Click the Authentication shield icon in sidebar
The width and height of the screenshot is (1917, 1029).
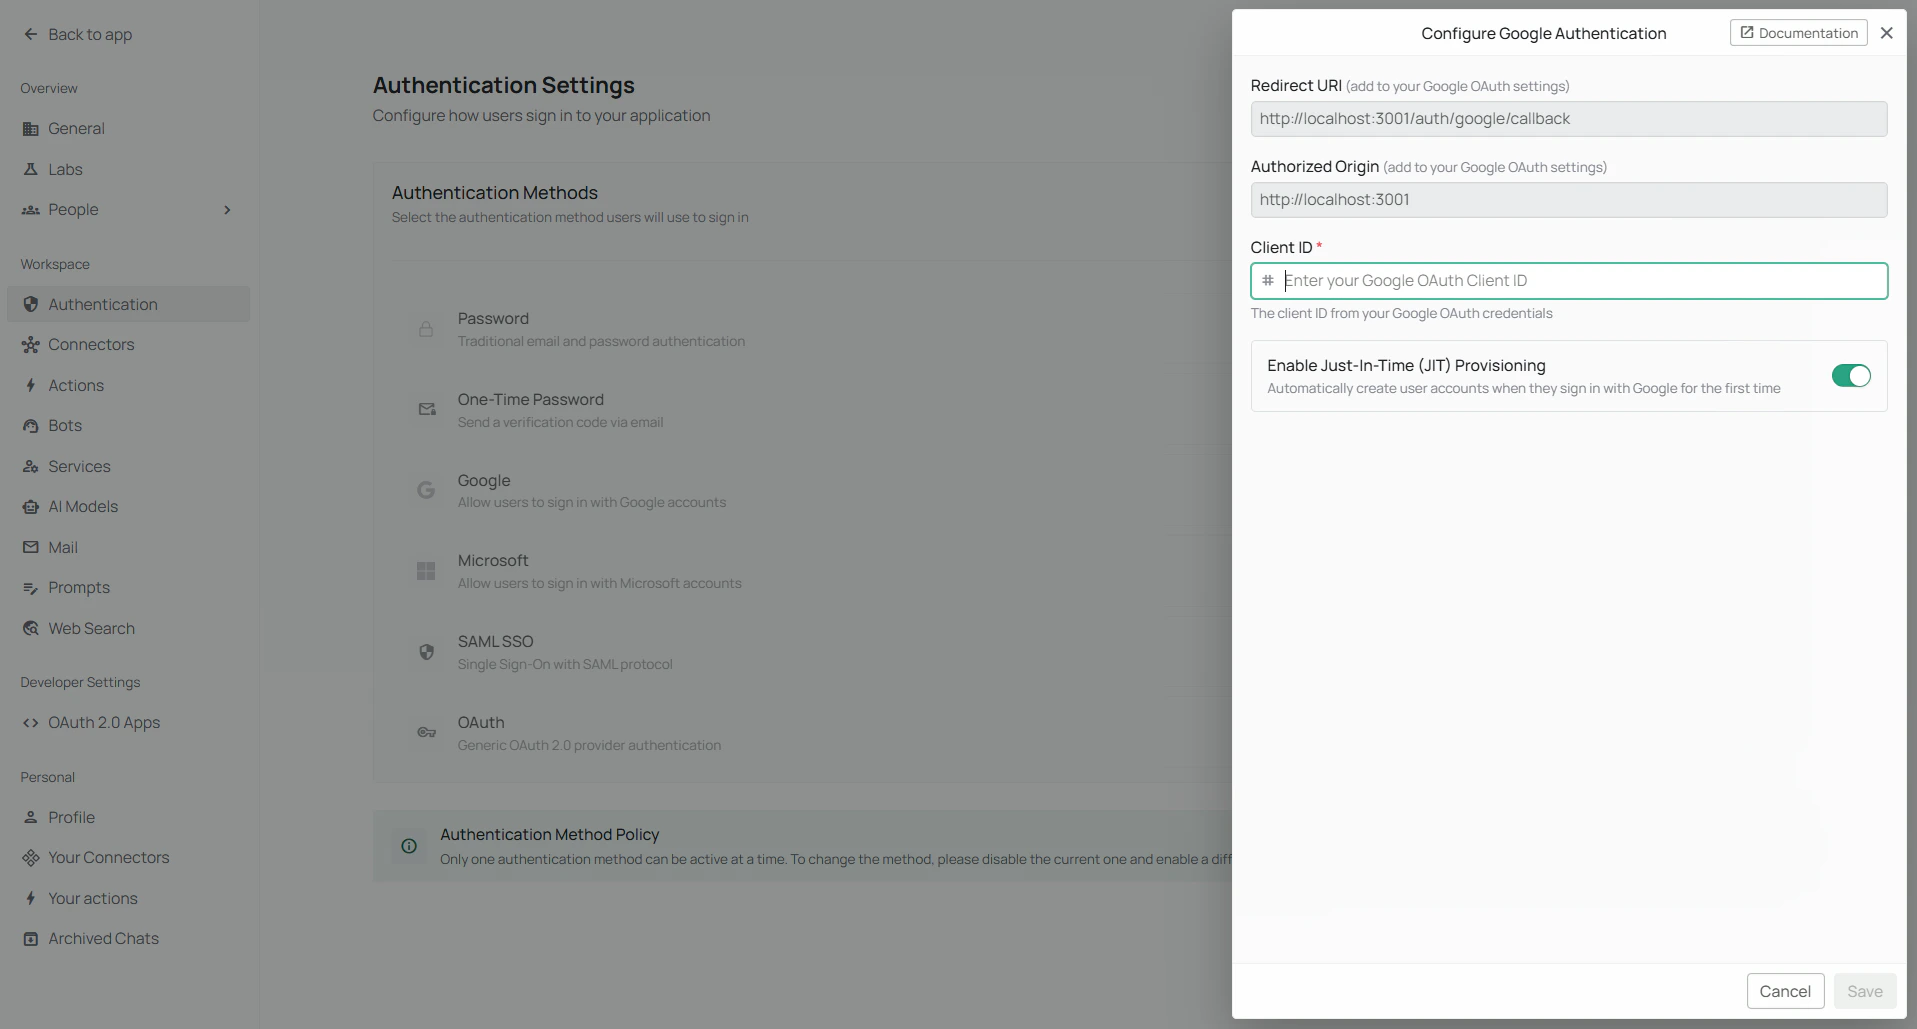pyautogui.click(x=31, y=305)
